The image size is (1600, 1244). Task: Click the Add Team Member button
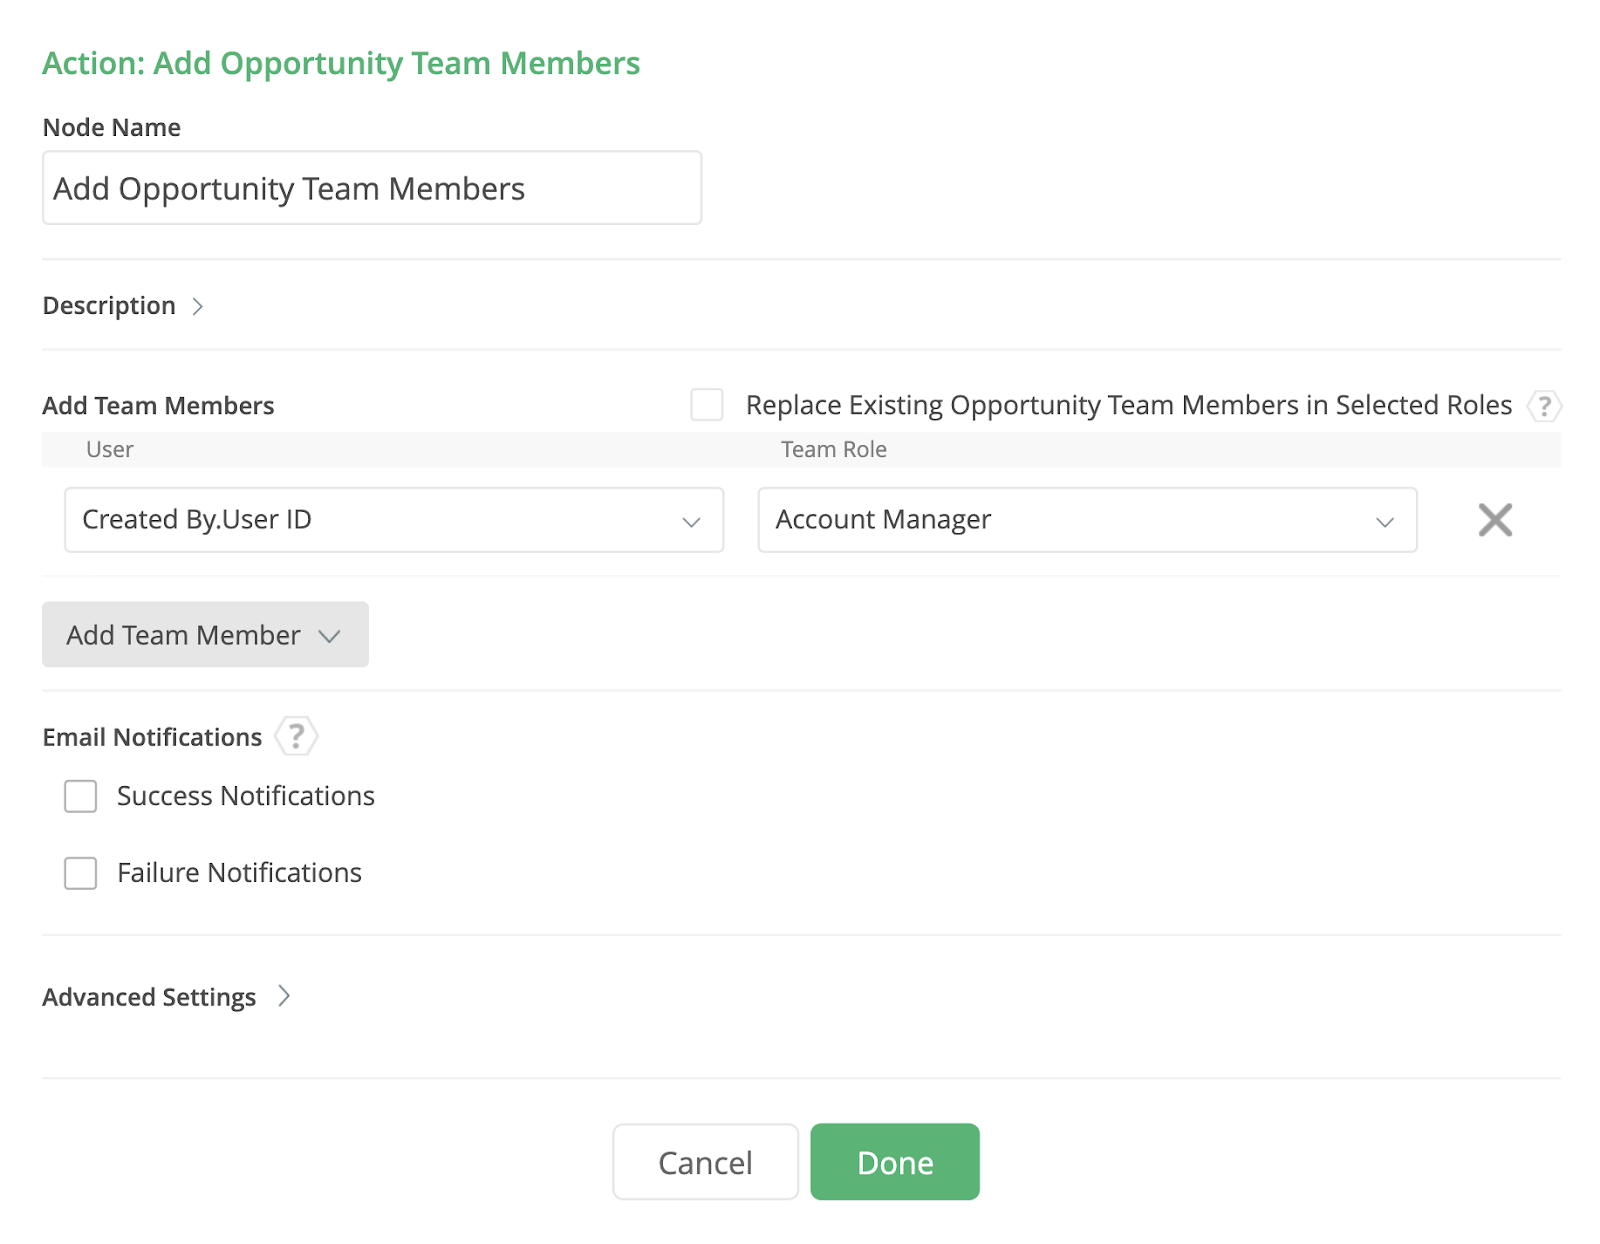click(x=184, y=635)
